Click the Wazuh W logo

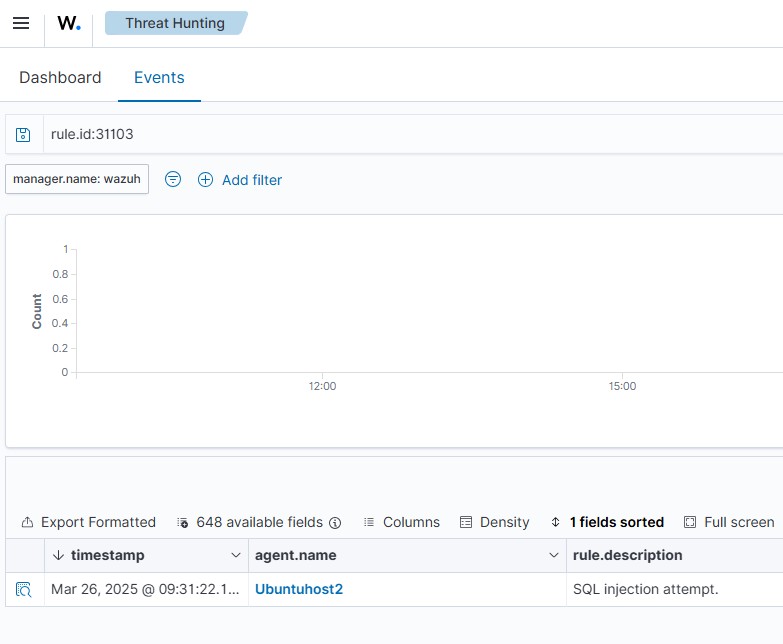pyautogui.click(x=69, y=23)
